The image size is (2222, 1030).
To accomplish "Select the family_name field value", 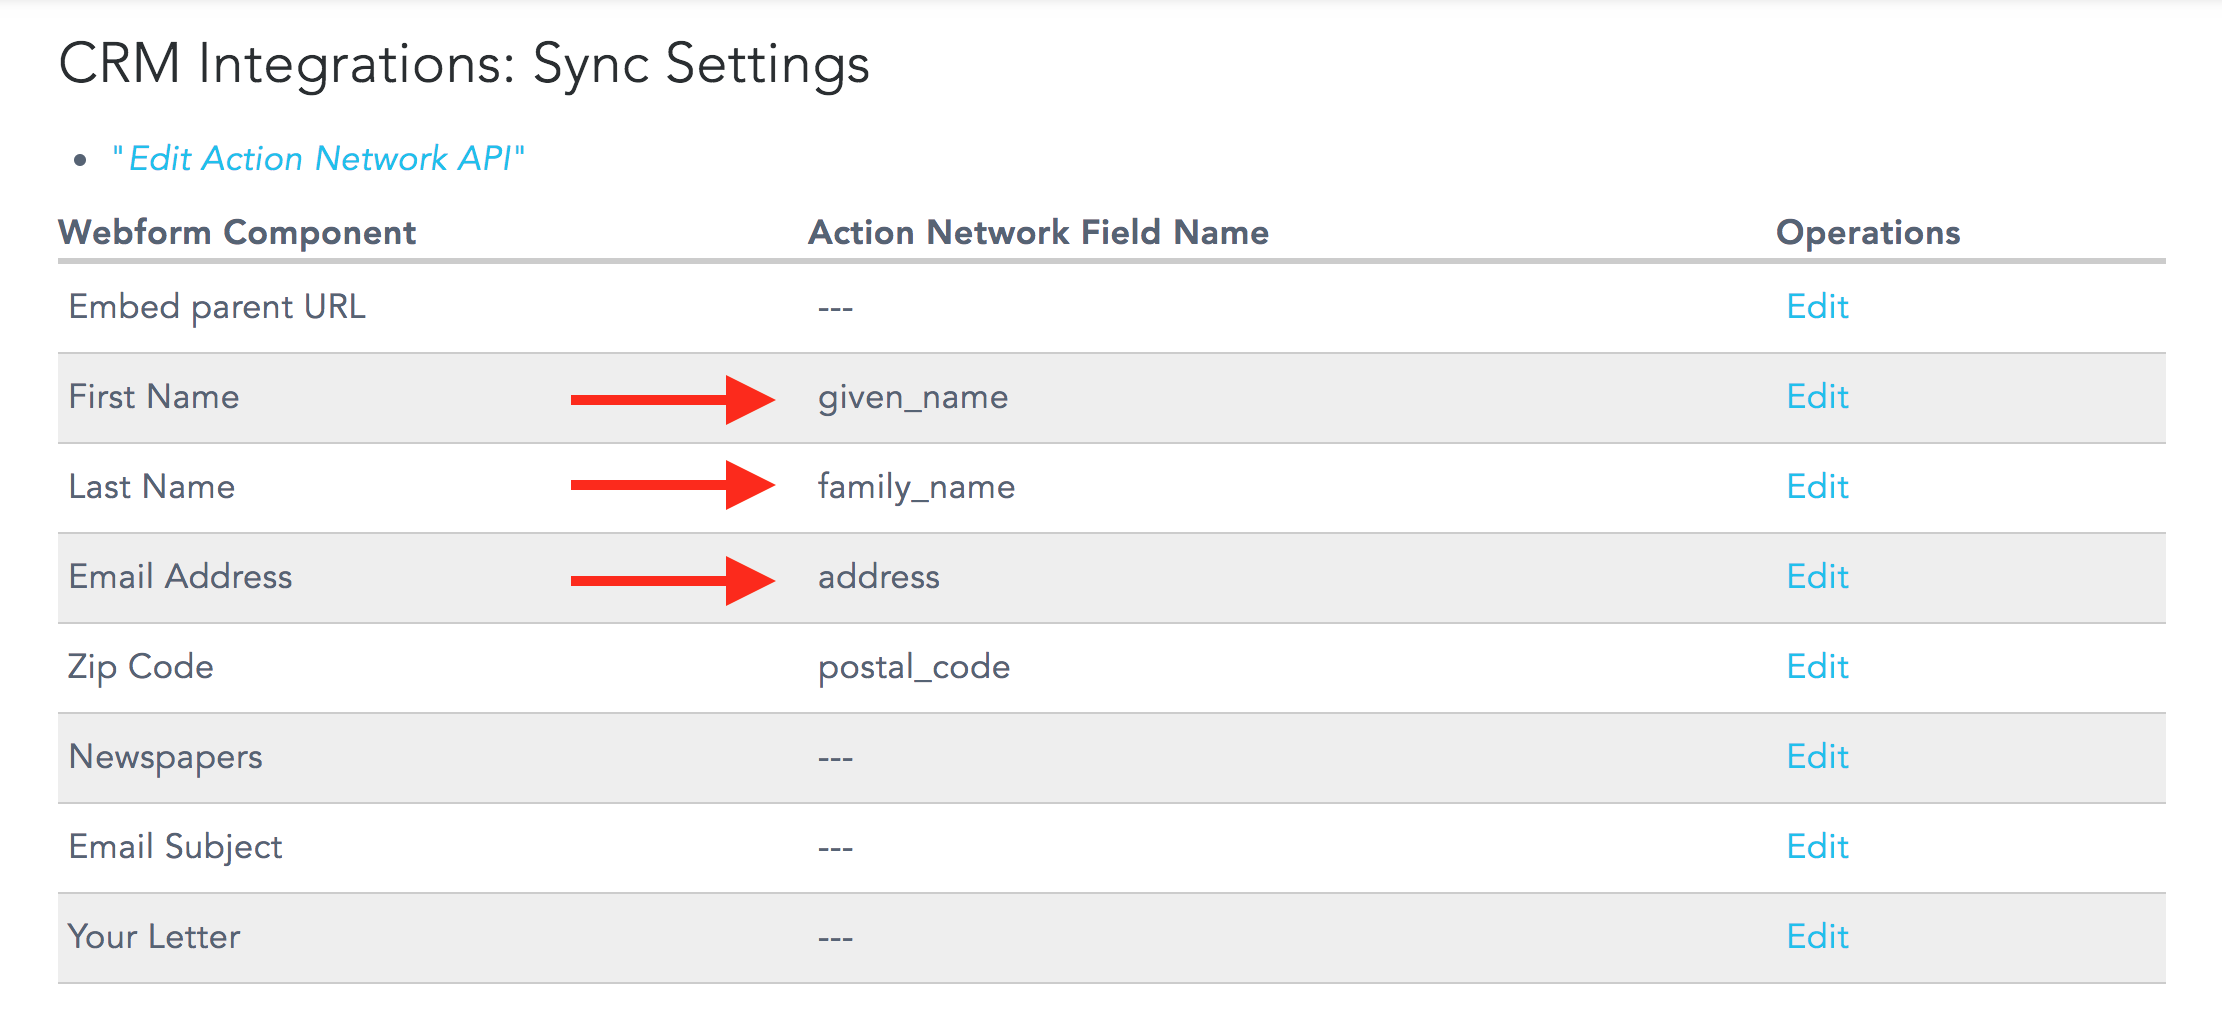I will [x=916, y=487].
